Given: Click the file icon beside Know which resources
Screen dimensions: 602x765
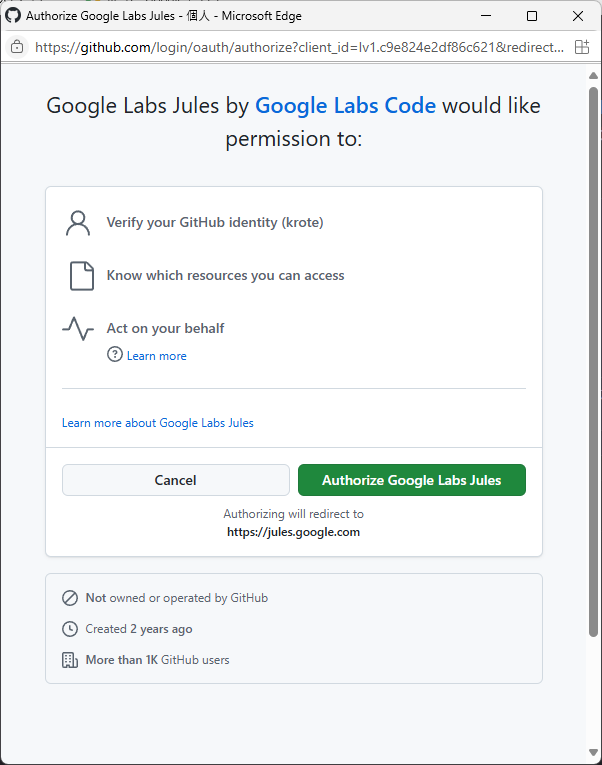Looking at the screenshot, I should pyautogui.click(x=82, y=276).
